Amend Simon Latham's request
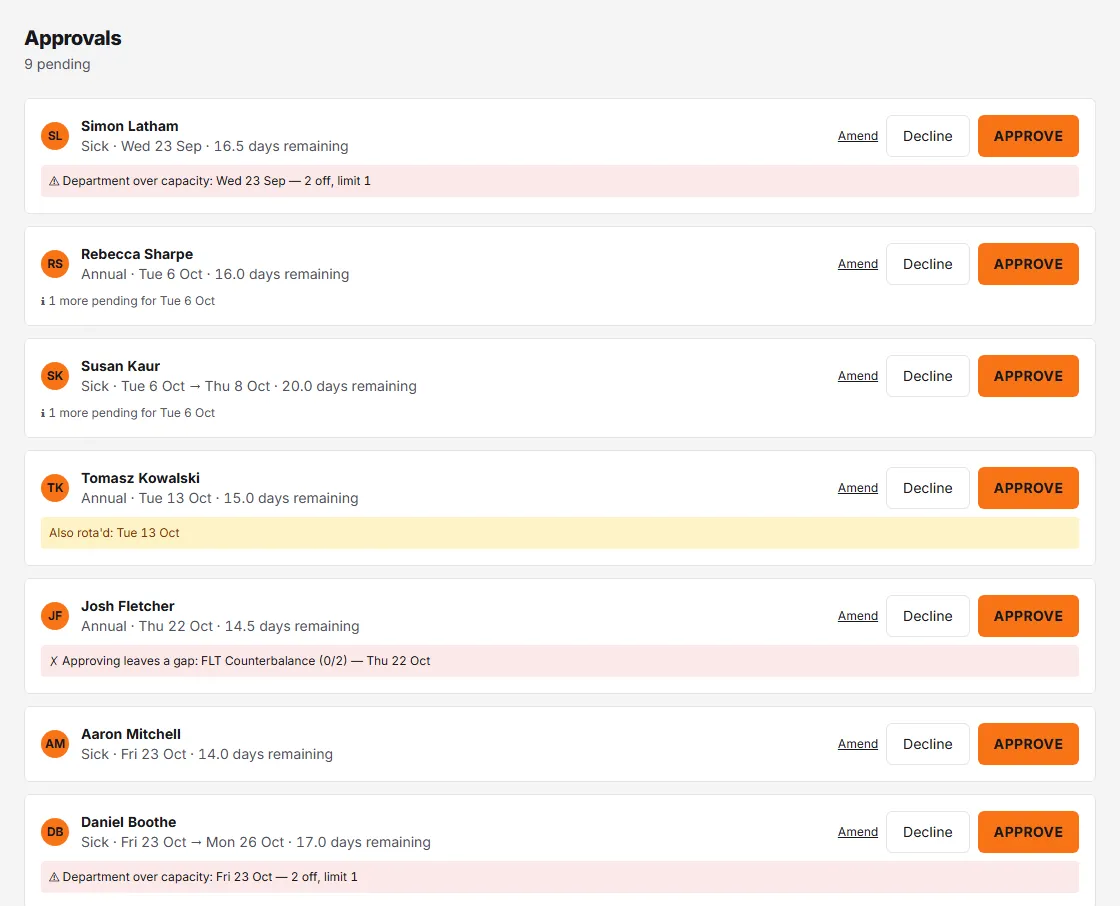Viewport: 1120px width, 906px height. point(858,136)
